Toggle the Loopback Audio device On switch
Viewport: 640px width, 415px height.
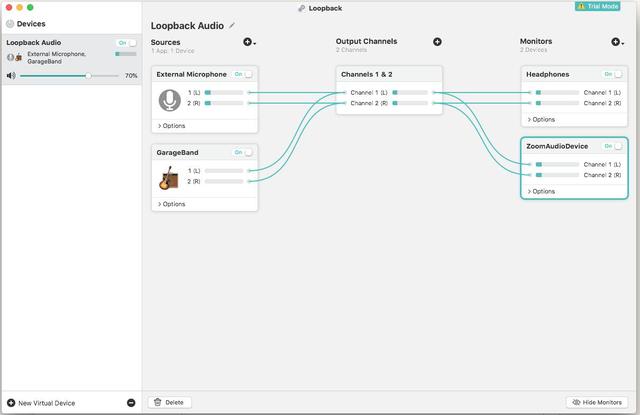(x=127, y=42)
